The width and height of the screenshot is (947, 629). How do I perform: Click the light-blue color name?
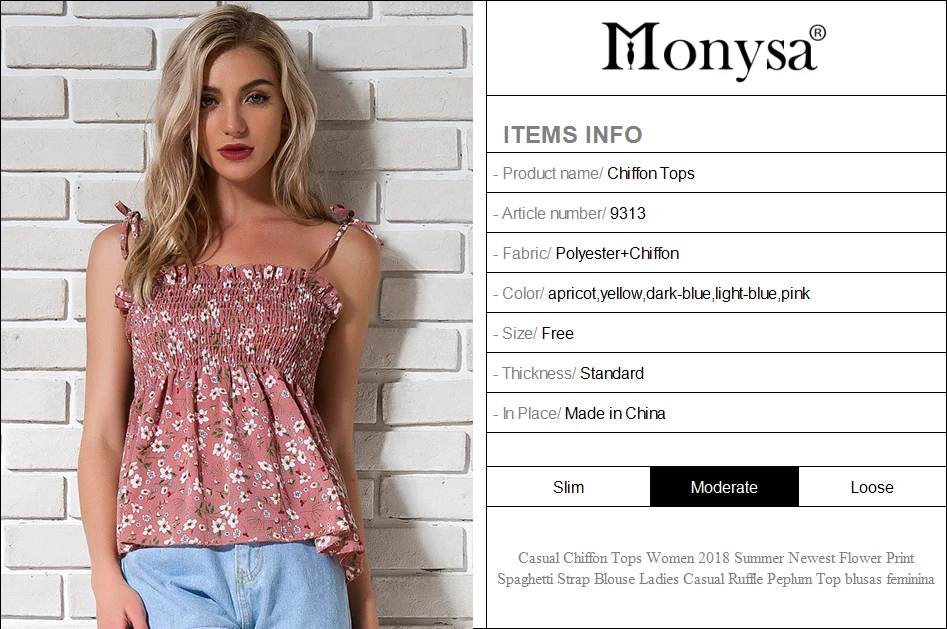click(746, 294)
